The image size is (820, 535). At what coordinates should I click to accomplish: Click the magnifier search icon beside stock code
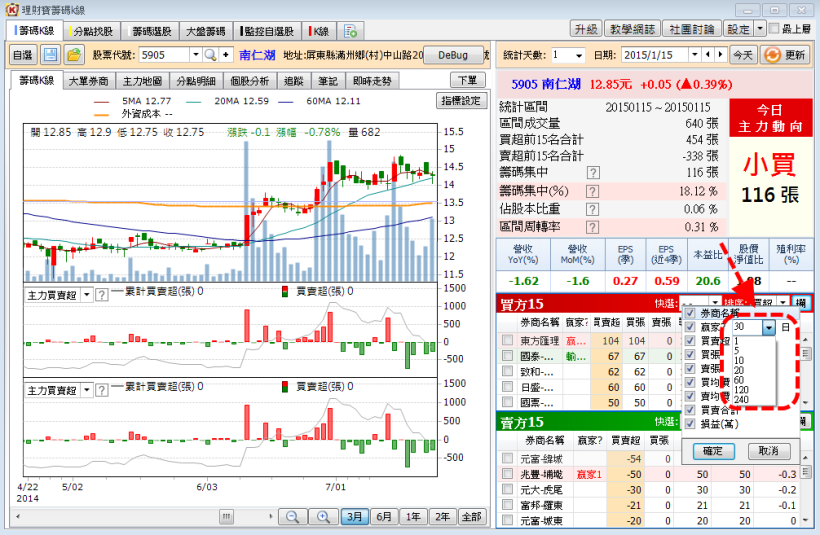coord(211,55)
